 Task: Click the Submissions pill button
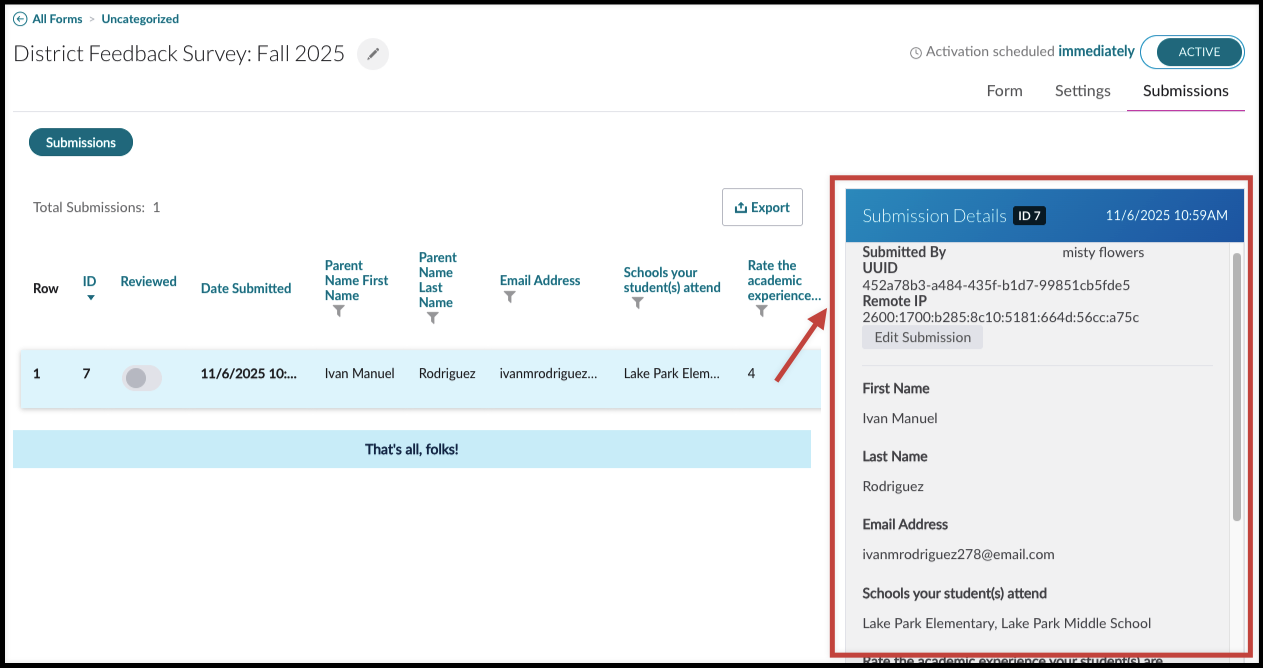[x=81, y=142]
